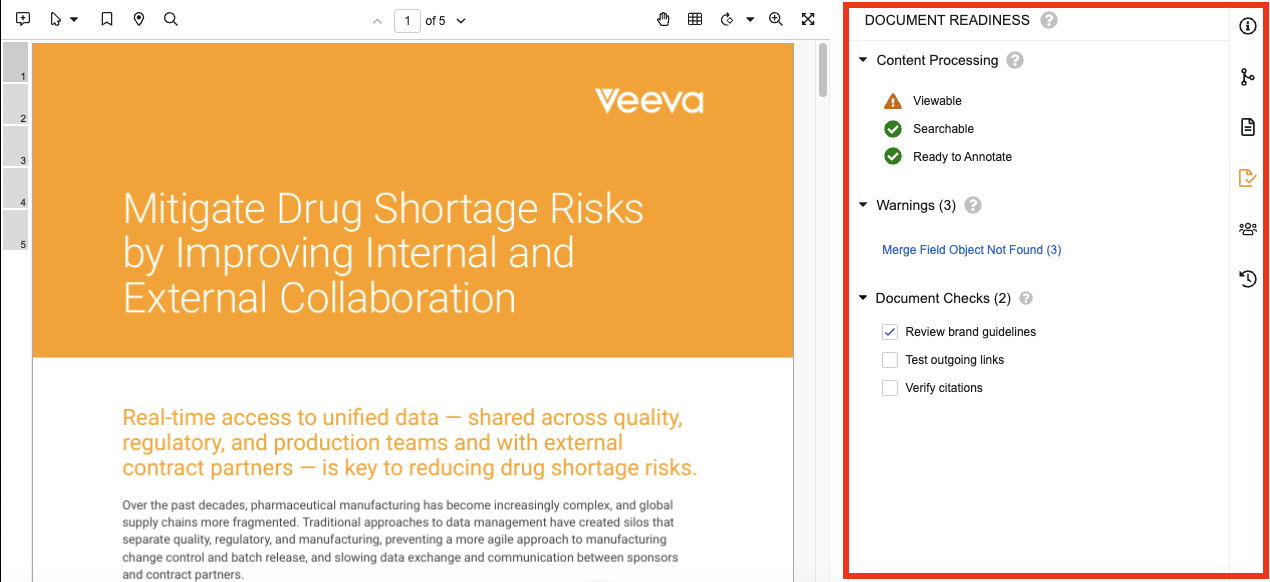Select page 3 thumbnail

15,146
